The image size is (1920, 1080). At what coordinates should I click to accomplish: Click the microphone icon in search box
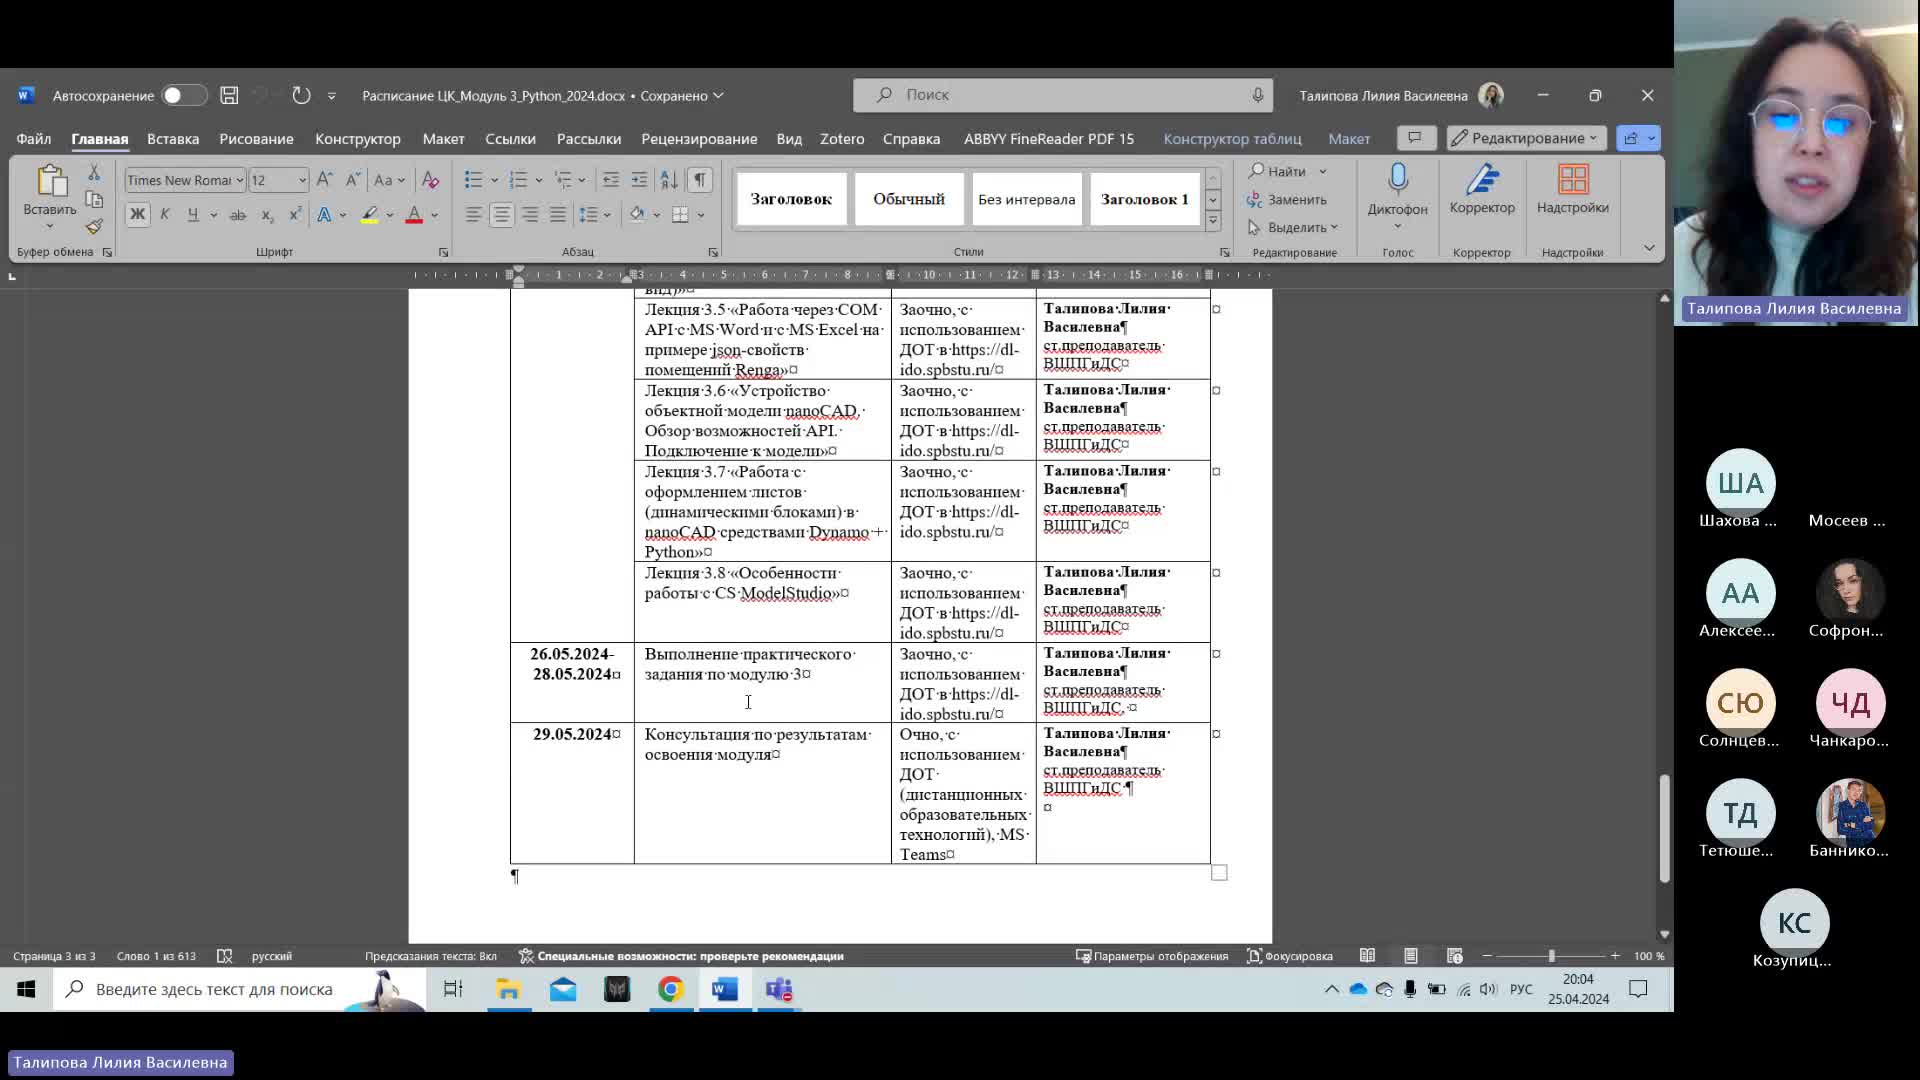click(1257, 95)
